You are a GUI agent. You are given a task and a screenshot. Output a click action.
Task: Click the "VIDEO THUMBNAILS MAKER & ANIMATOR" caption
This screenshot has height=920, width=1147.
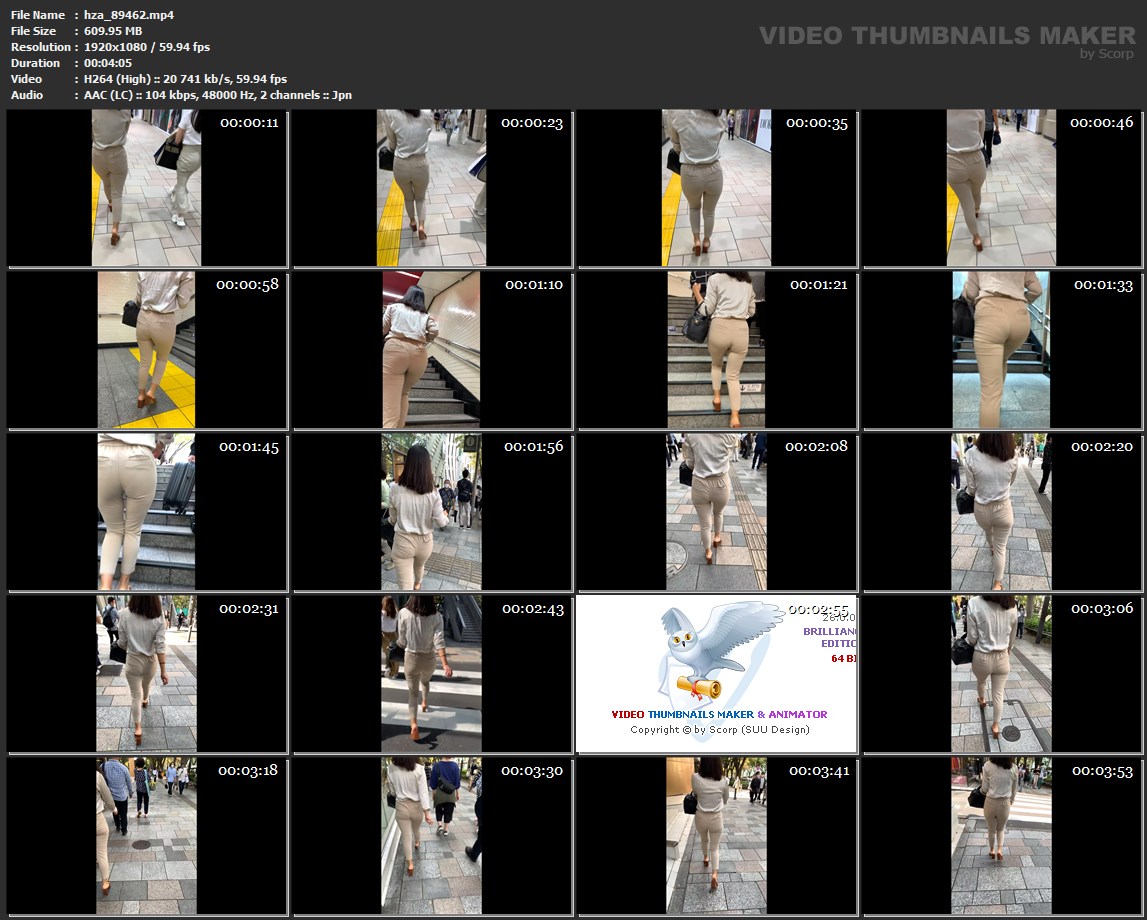(719, 714)
